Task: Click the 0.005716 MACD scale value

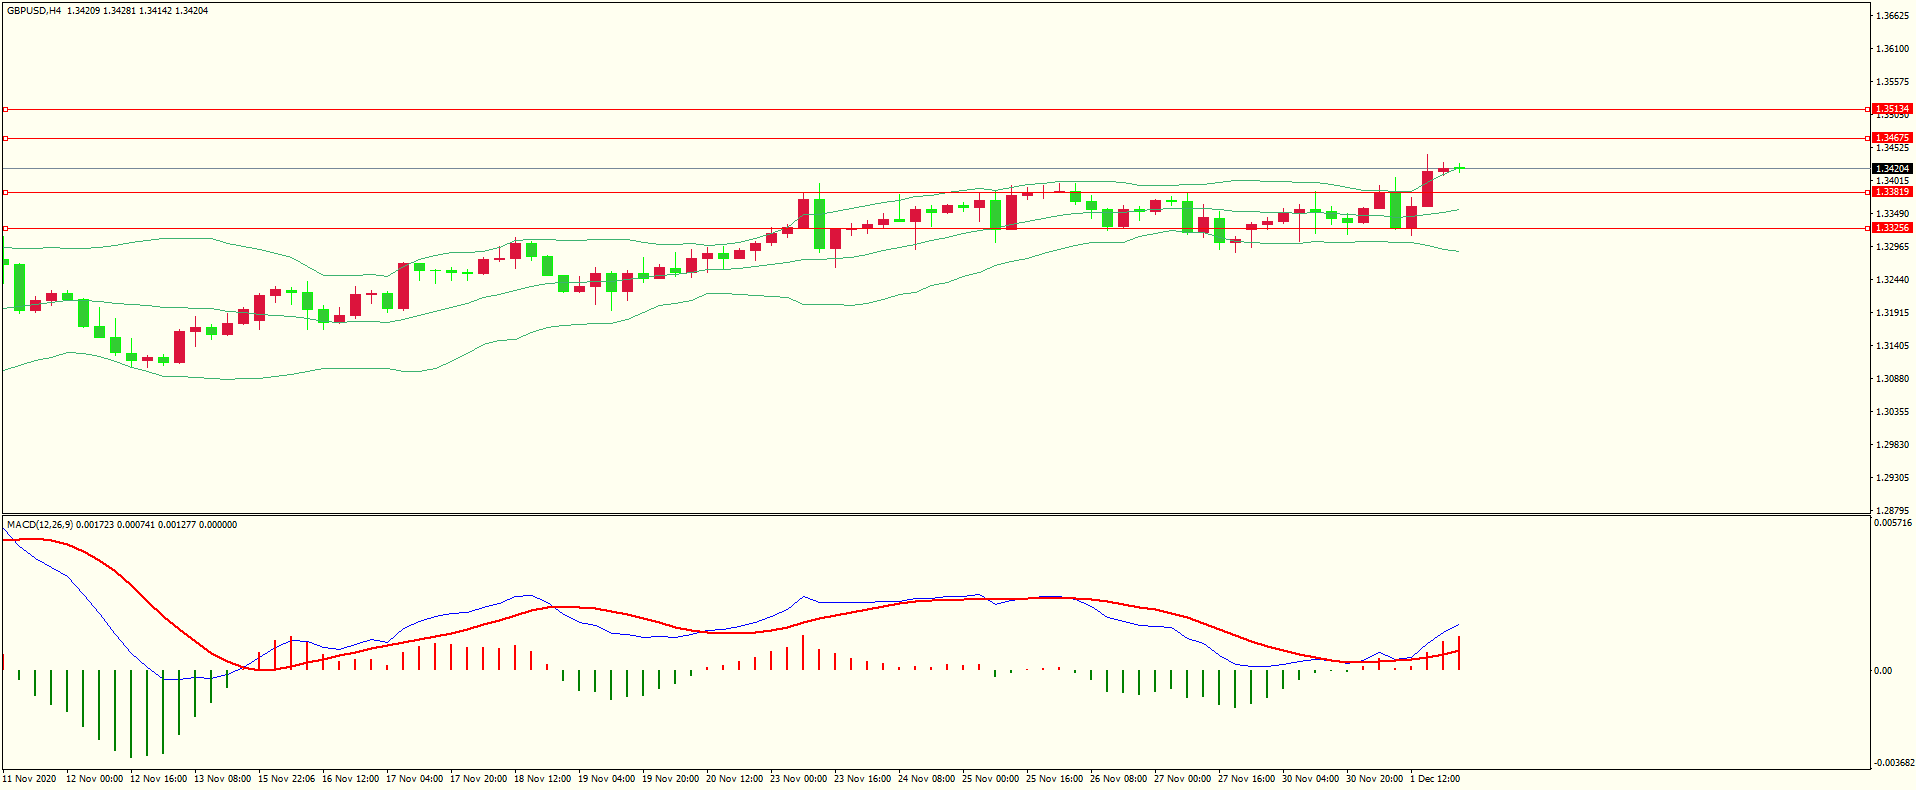Action: [x=1893, y=523]
